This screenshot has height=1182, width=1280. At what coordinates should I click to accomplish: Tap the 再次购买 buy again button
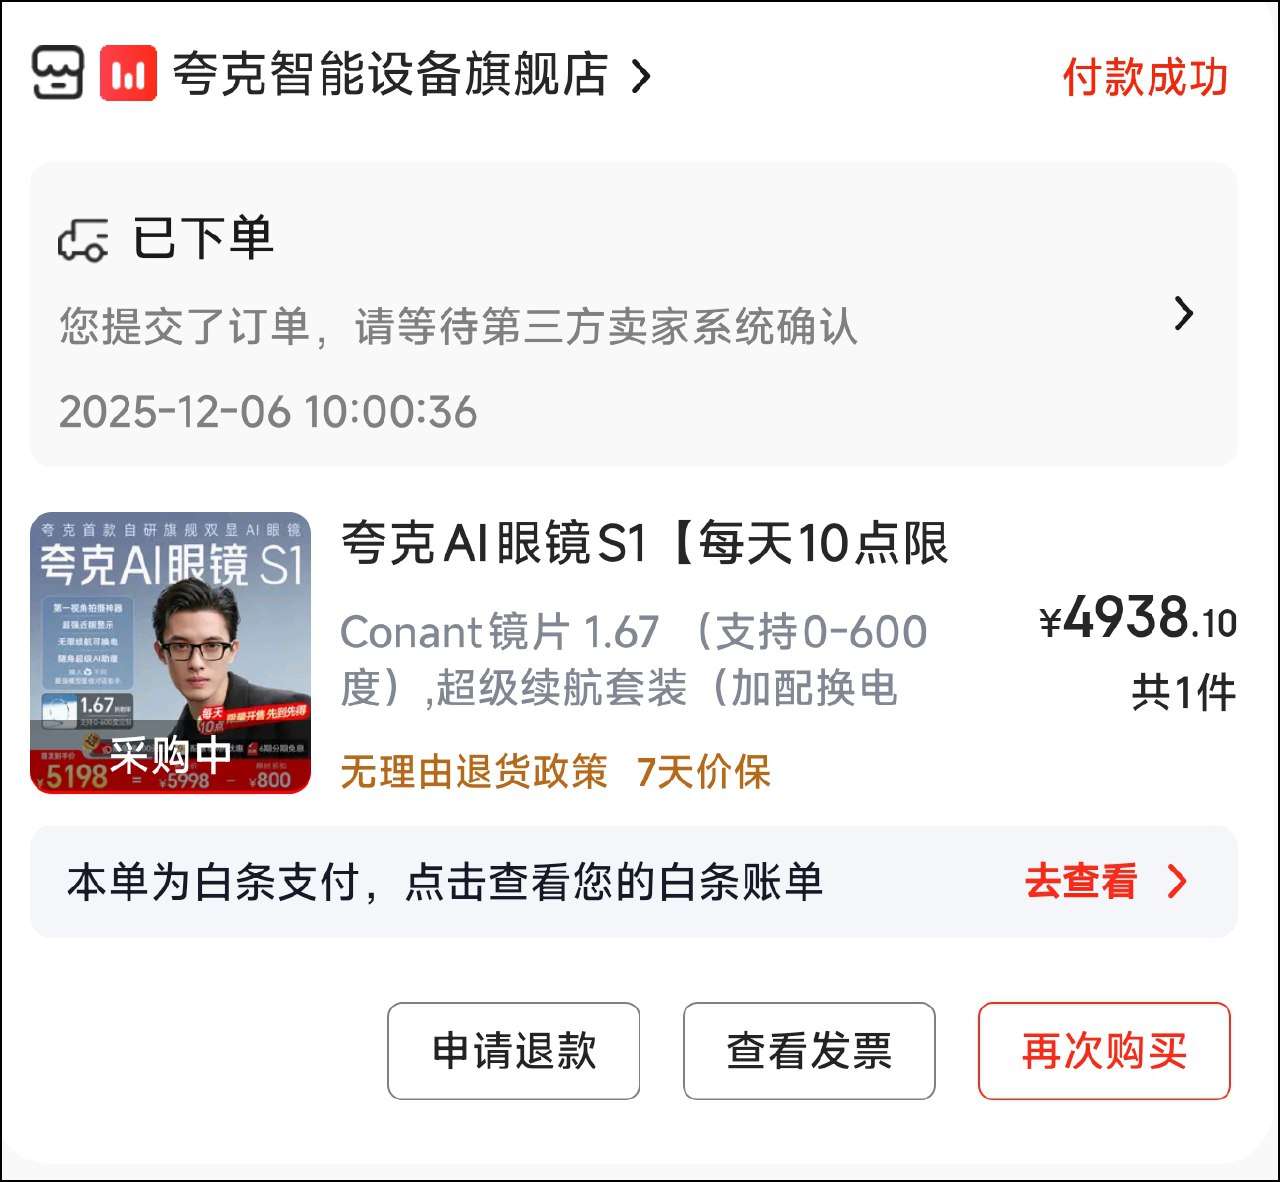(x=1104, y=1051)
